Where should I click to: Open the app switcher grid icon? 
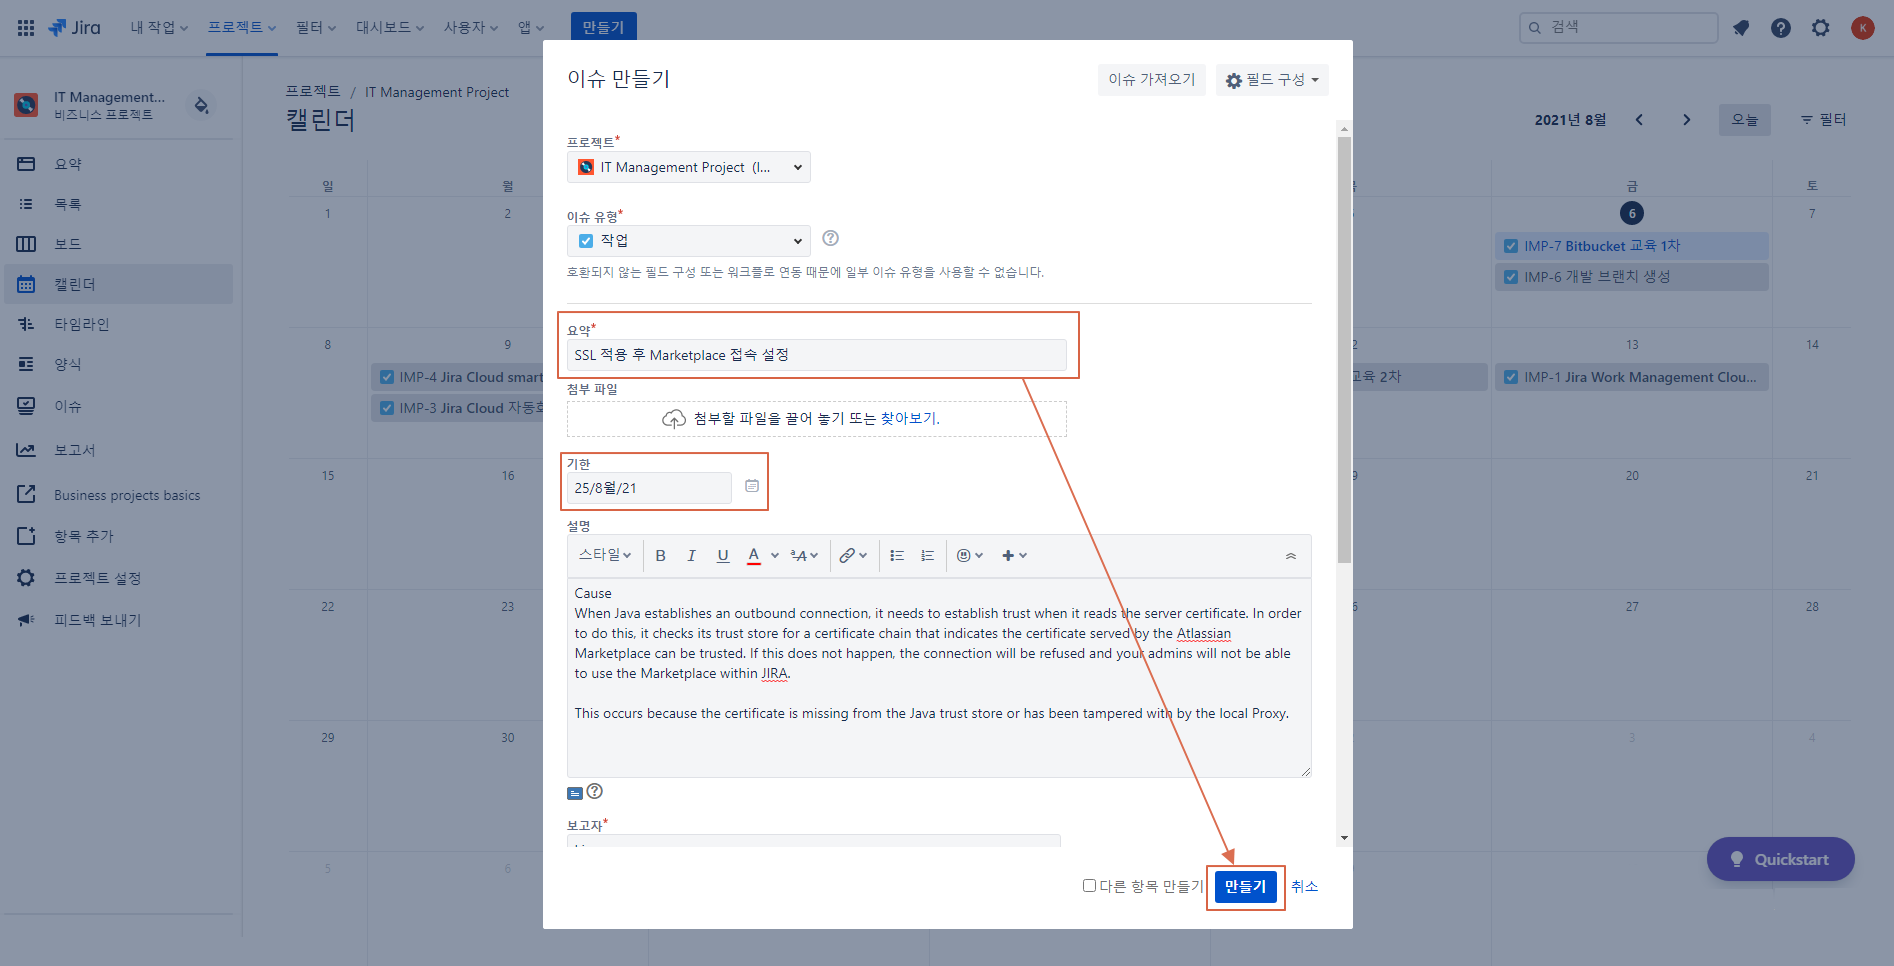[x=26, y=28]
